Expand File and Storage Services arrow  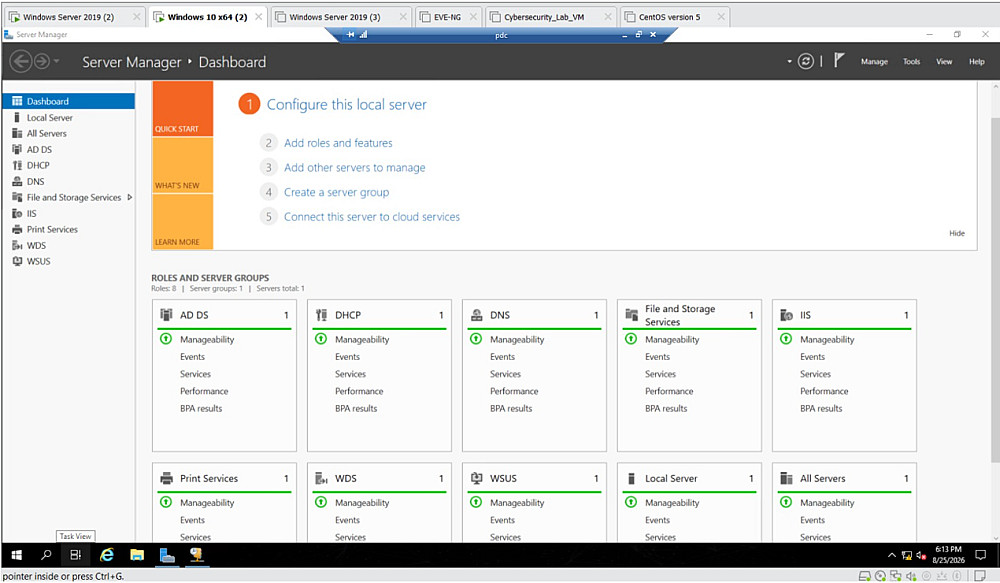point(129,197)
